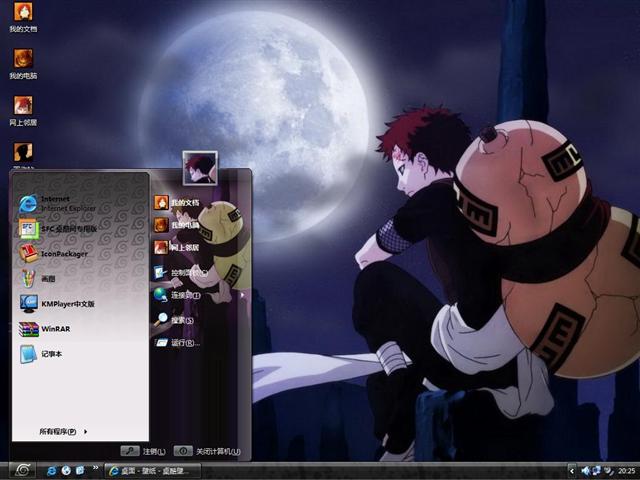Click 注销 log off button

(x=143, y=451)
